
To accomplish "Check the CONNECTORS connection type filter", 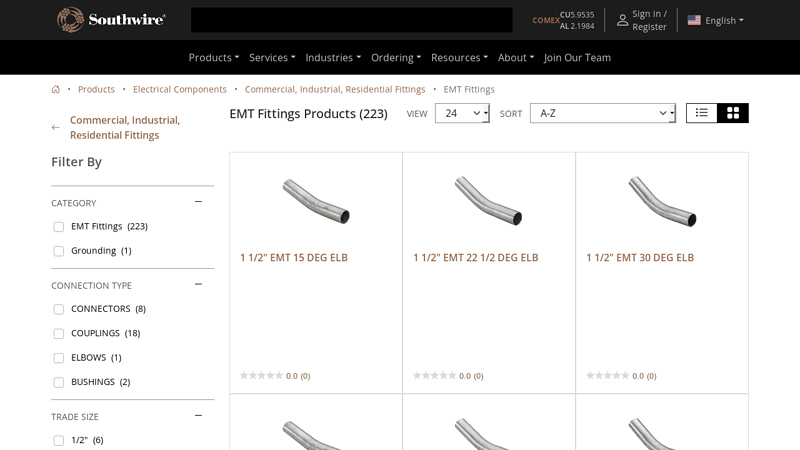I will pos(59,309).
